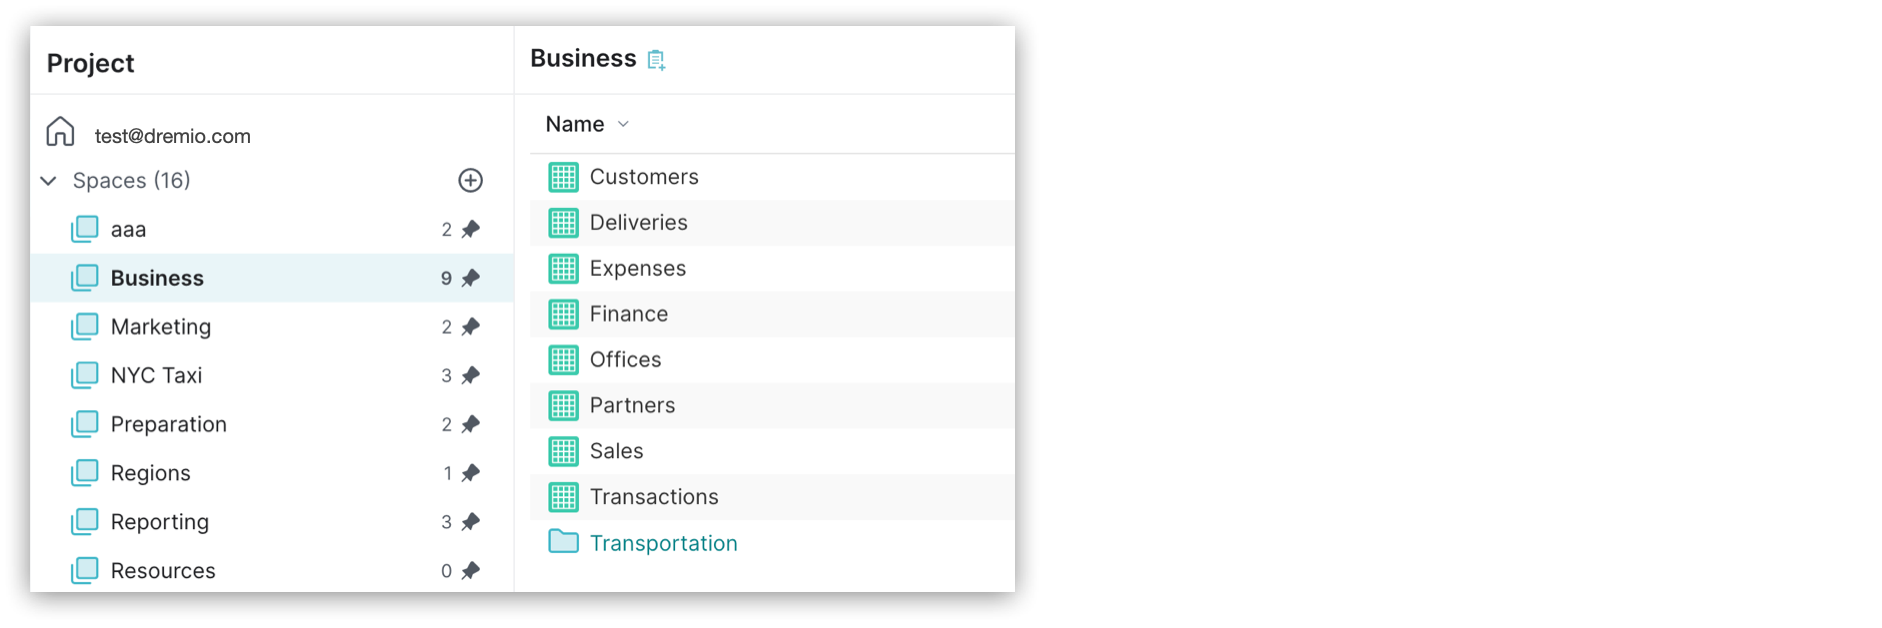Toggle pin for Regions space
The width and height of the screenshot is (1882, 628).
471,473
